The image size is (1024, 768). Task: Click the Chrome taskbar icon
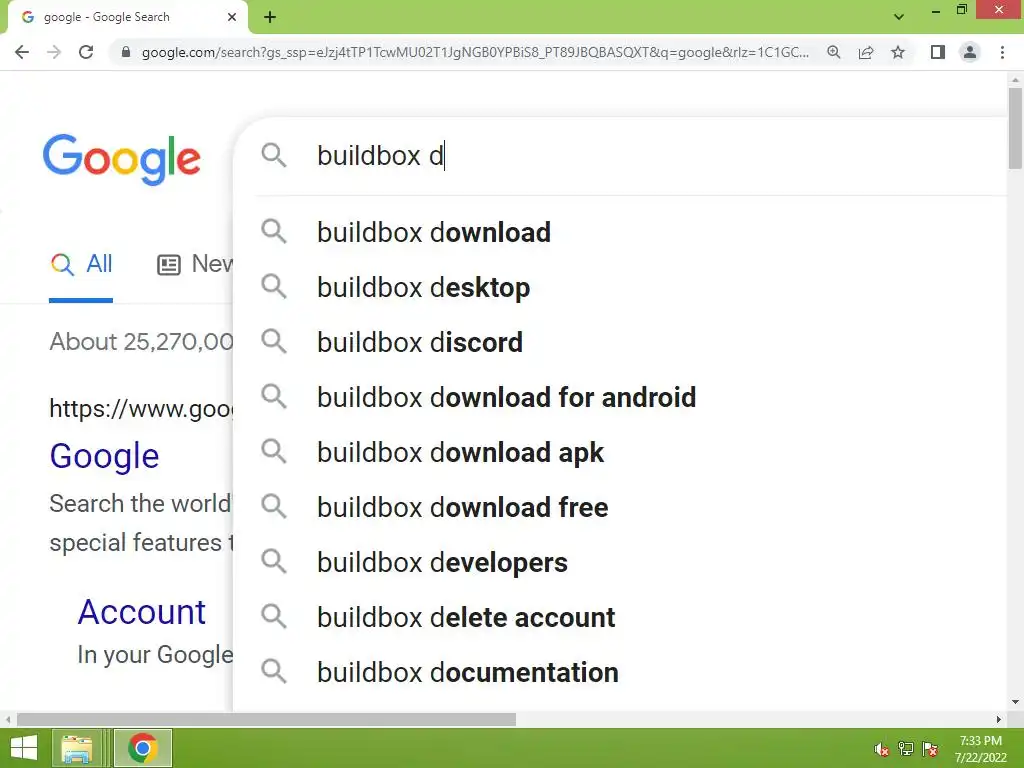tap(143, 748)
